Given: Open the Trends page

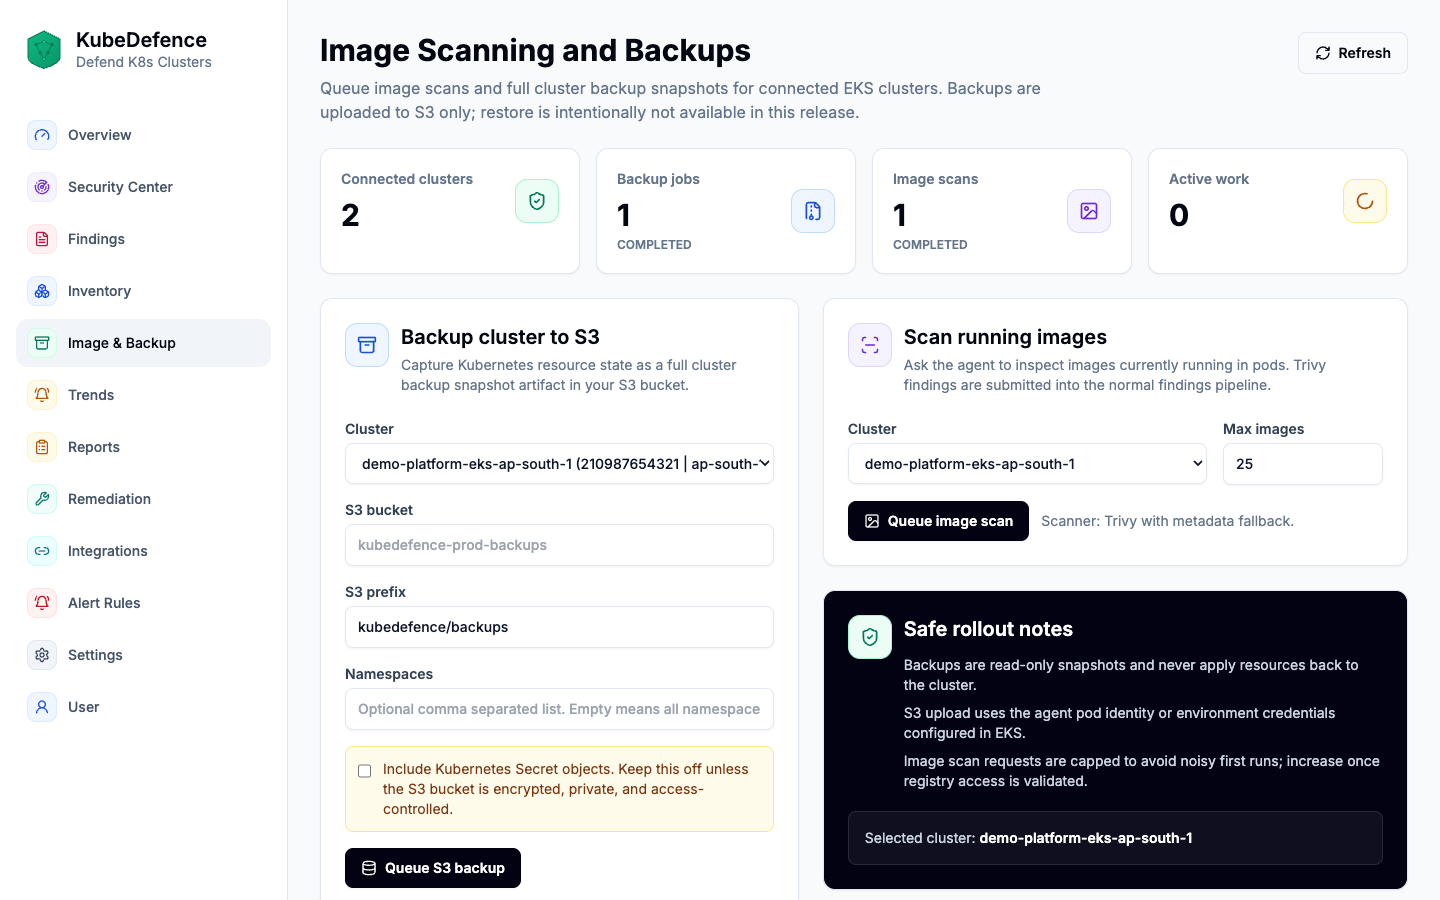Looking at the screenshot, I should 144,395.
